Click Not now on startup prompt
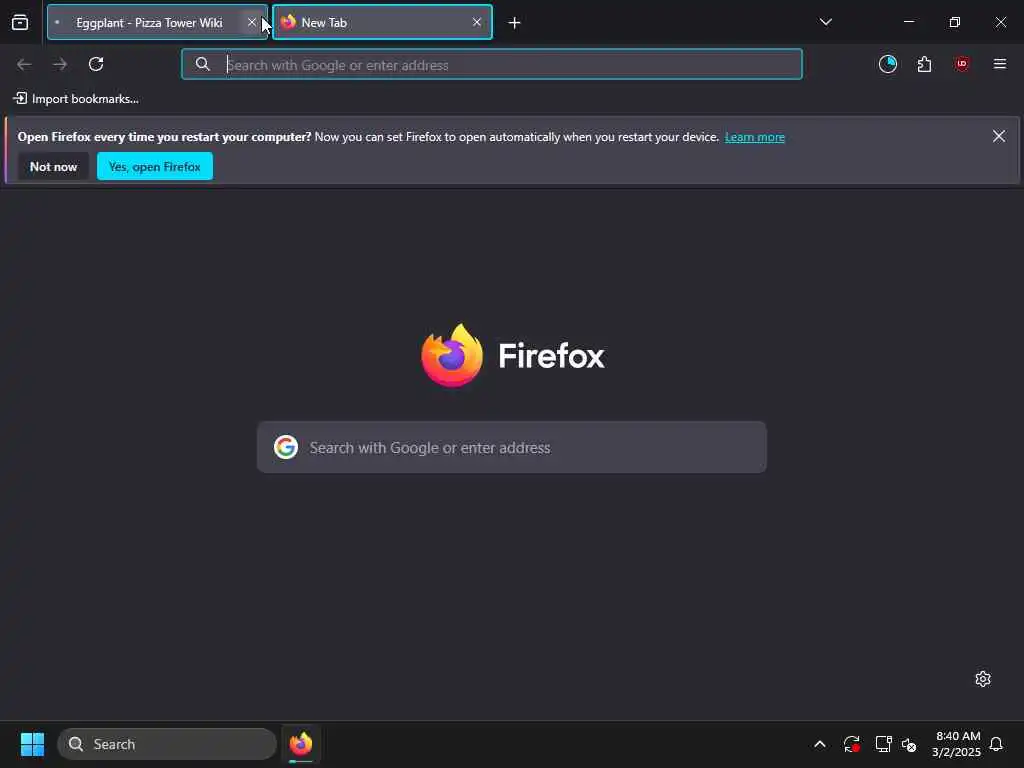The height and width of the screenshot is (768, 1024). click(x=54, y=167)
